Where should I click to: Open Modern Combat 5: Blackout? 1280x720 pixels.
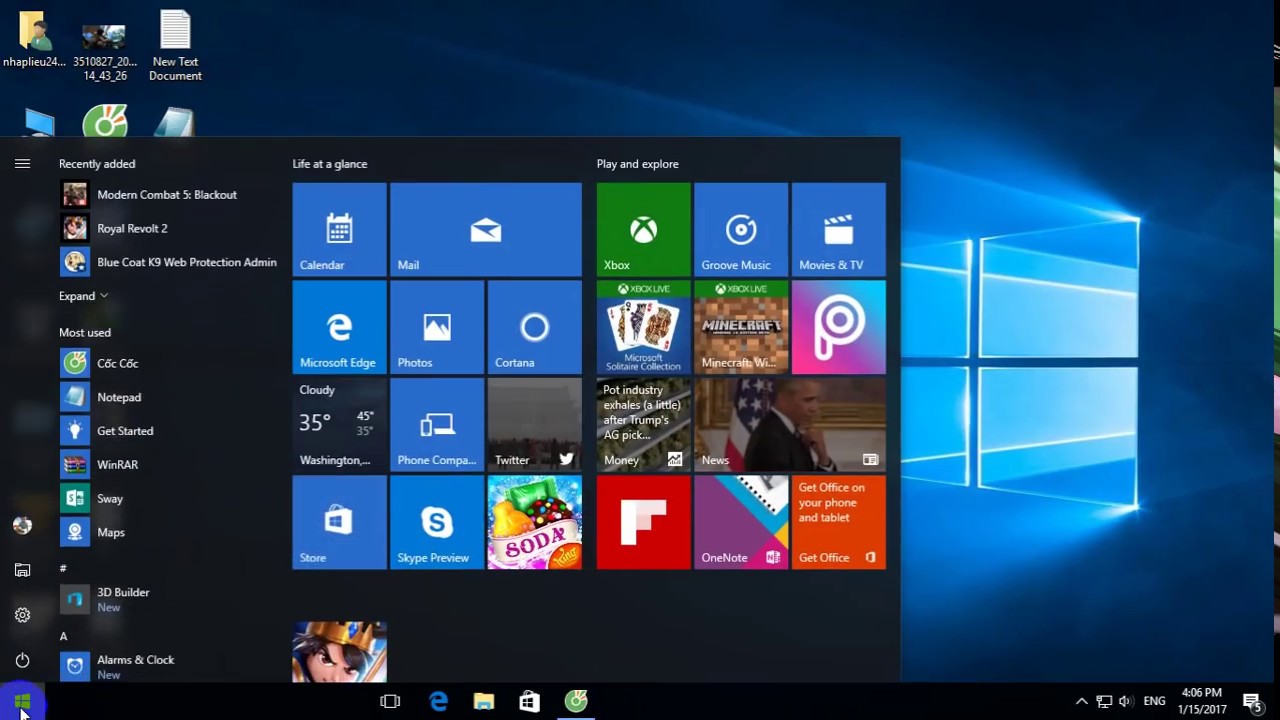tap(168, 194)
